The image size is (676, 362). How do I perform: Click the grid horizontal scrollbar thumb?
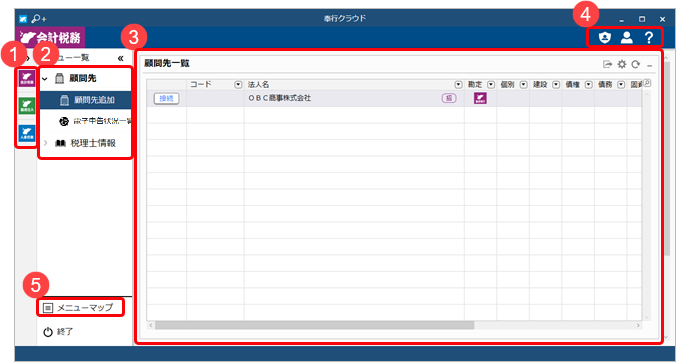click(x=314, y=325)
